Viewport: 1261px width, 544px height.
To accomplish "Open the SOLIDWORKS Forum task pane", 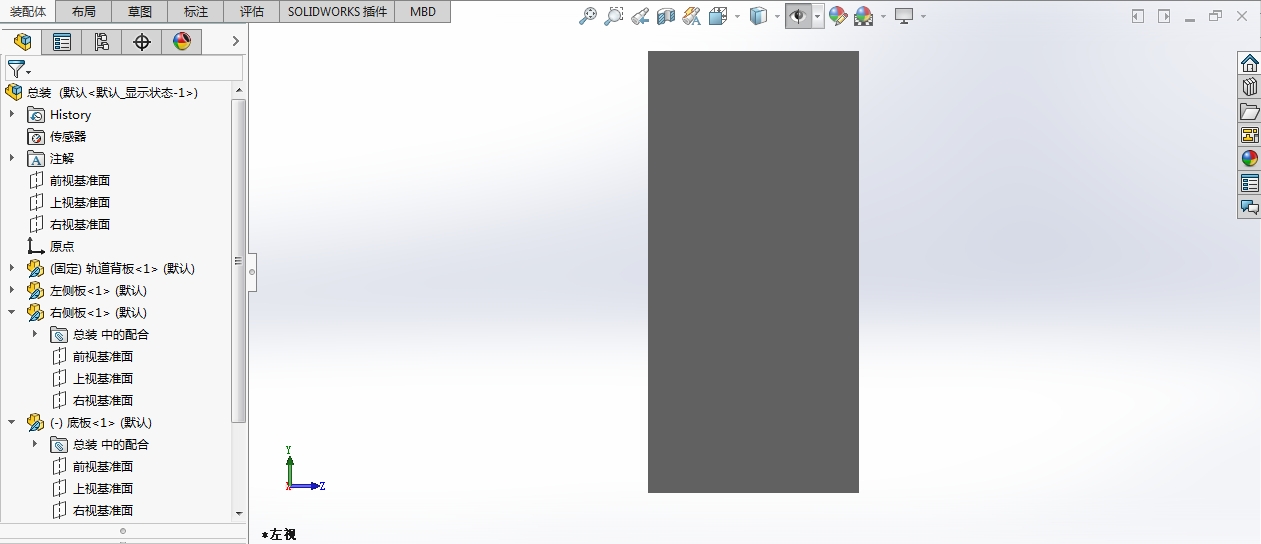I will tap(1250, 207).
